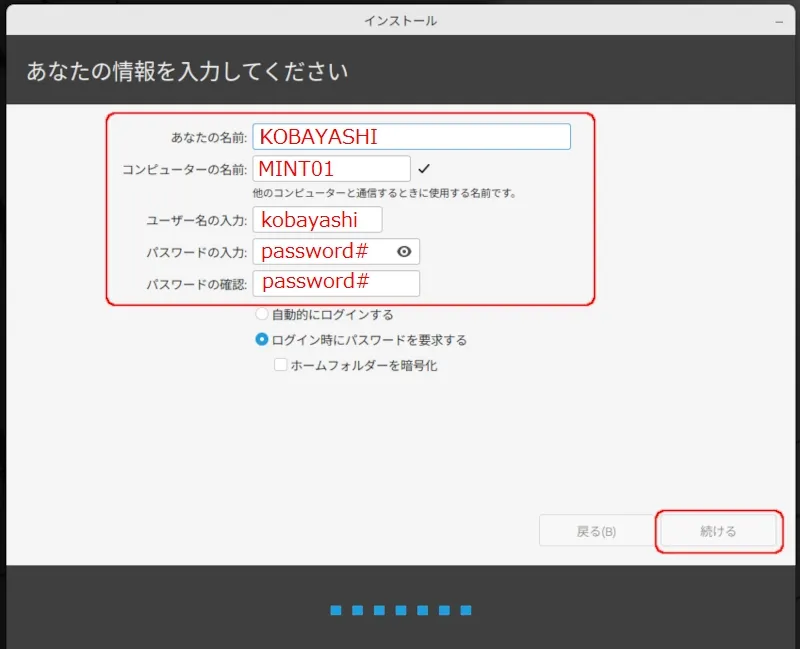The image size is (800, 649).
Task: Focus the あなたの名前 field containing KOBAYASHI
Action: coord(411,137)
